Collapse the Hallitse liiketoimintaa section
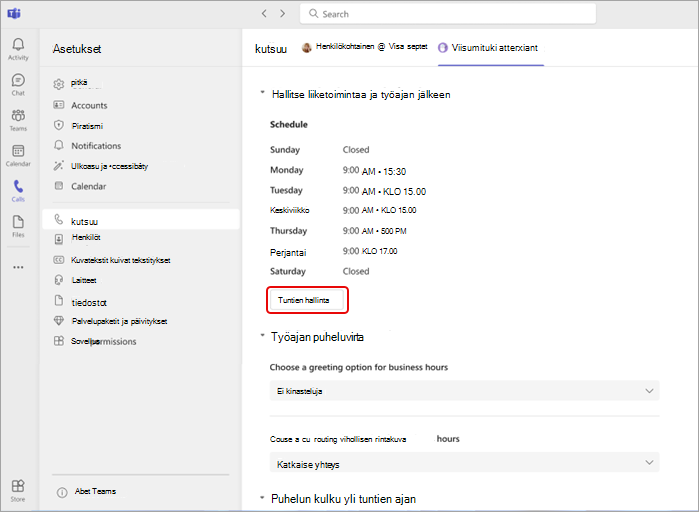 (263, 93)
